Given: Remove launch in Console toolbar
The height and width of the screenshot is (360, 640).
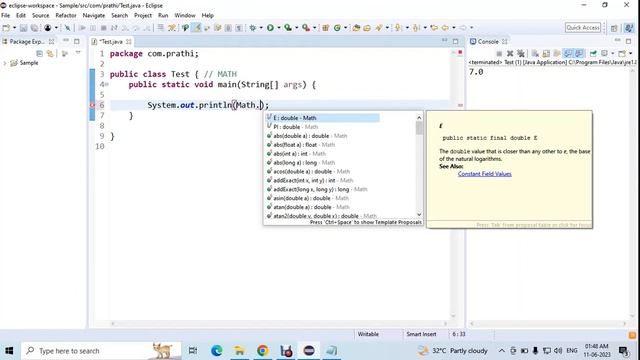Looking at the screenshot, I should 510,53.
